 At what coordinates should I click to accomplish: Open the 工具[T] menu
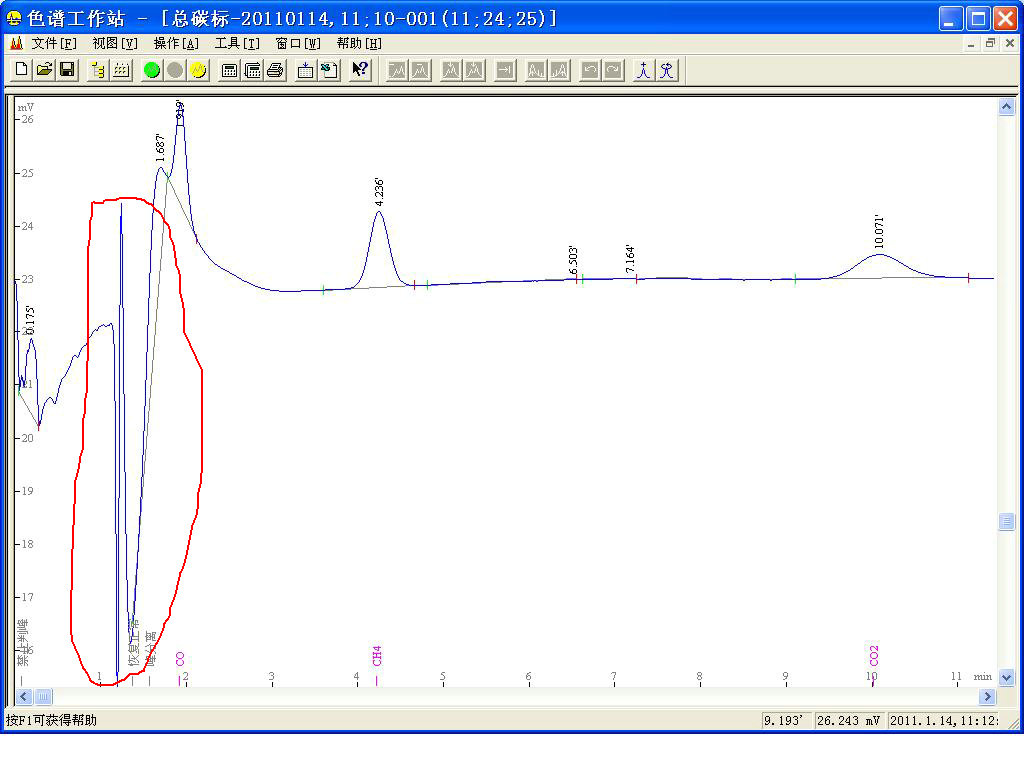(x=237, y=43)
